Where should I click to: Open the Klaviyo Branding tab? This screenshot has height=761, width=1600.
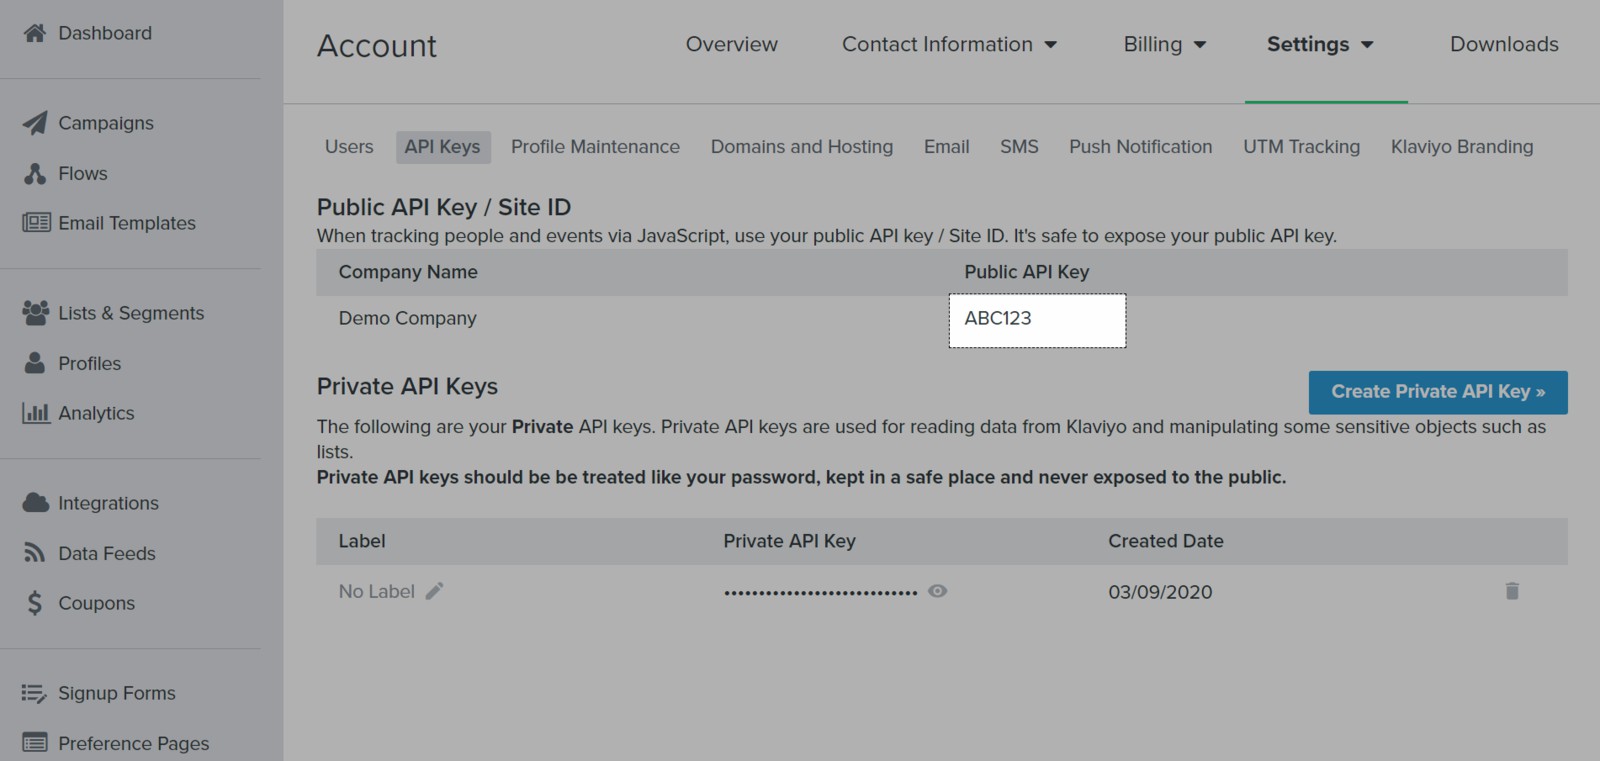(1461, 147)
